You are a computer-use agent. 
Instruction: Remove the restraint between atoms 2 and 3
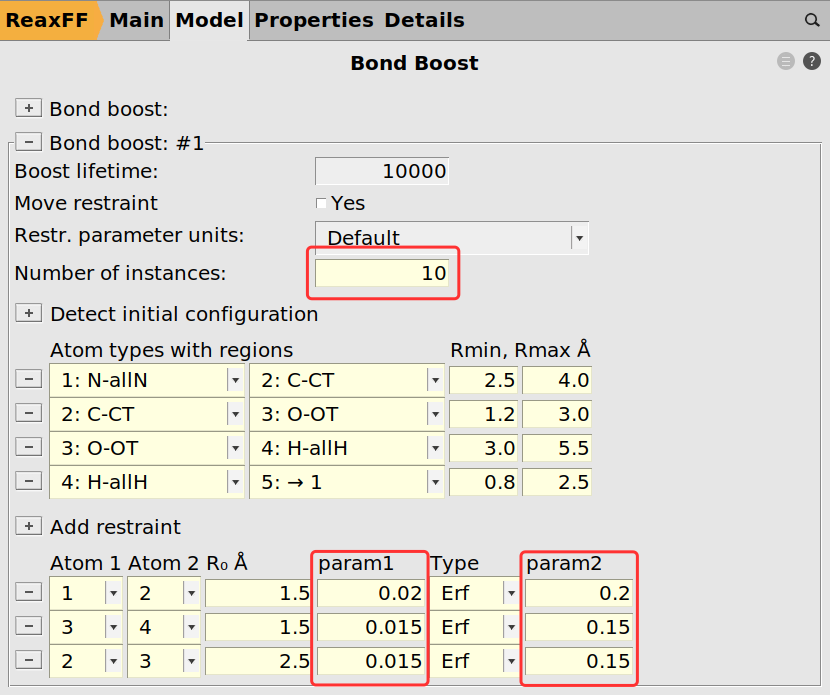29,660
